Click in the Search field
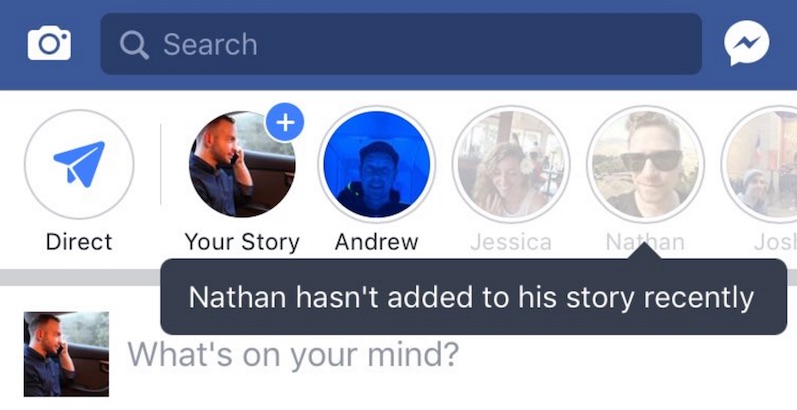 [401, 44]
